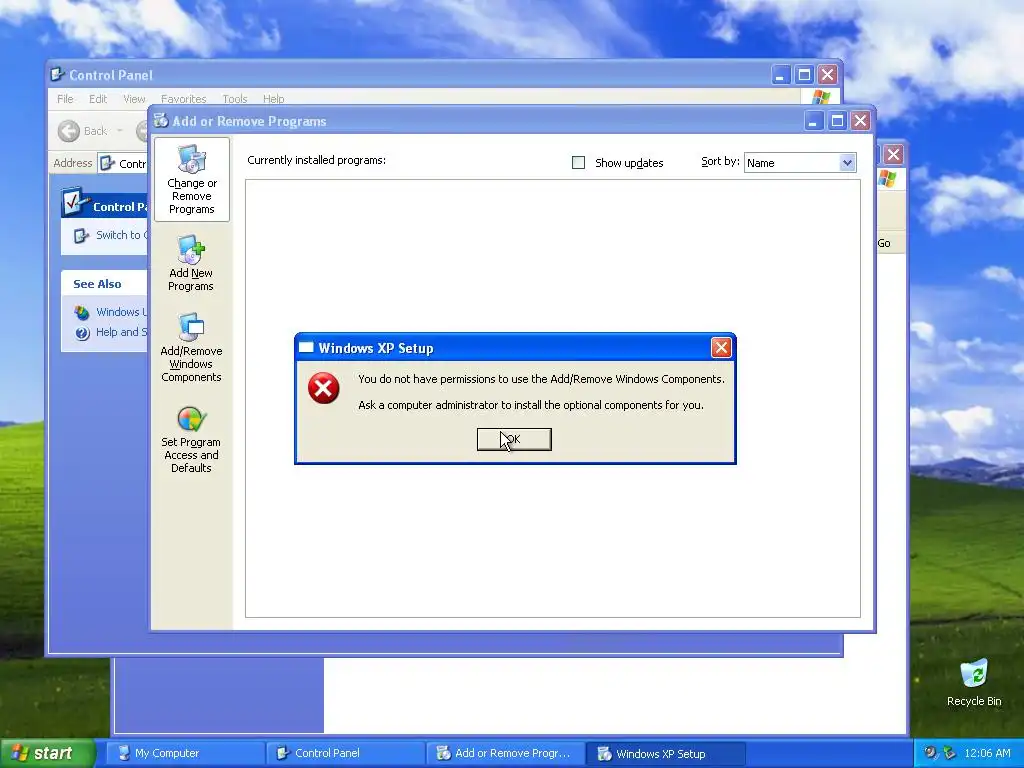The height and width of the screenshot is (768, 1024).
Task: Maximize the Control Panel window
Action: (x=804, y=74)
